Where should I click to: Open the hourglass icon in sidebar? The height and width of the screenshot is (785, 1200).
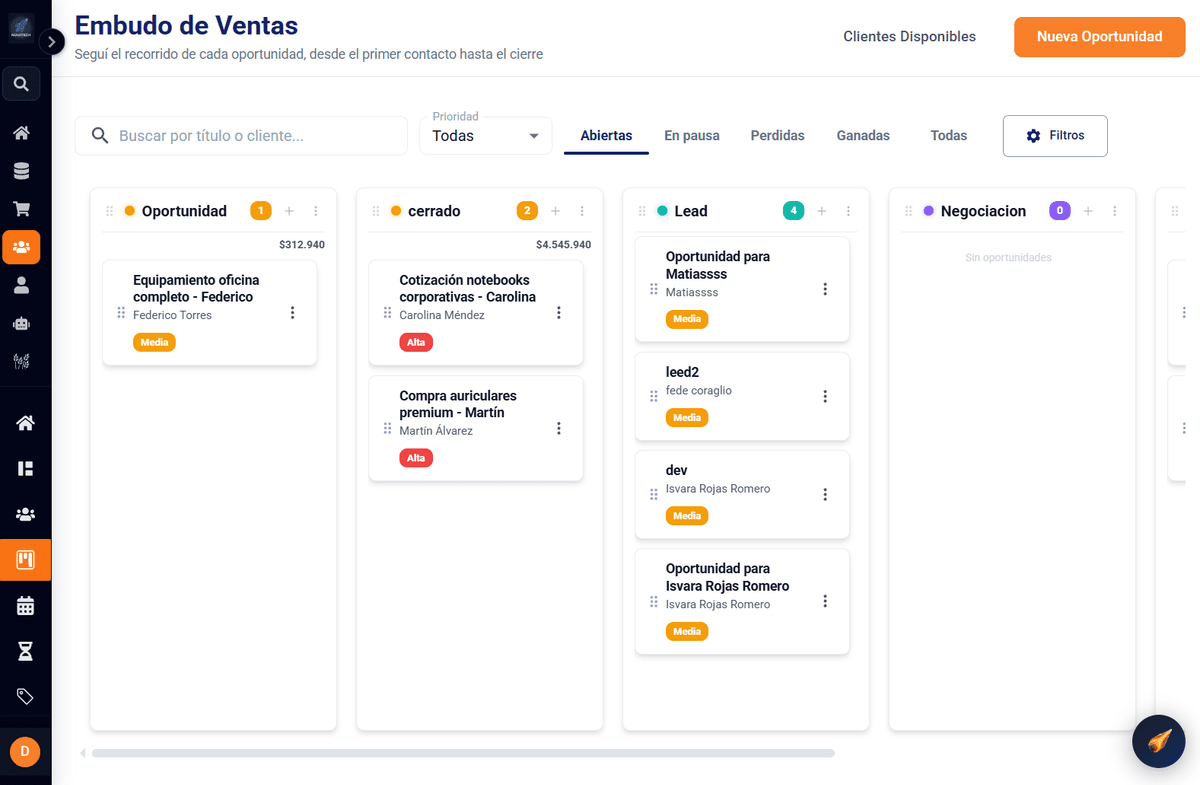[25, 651]
